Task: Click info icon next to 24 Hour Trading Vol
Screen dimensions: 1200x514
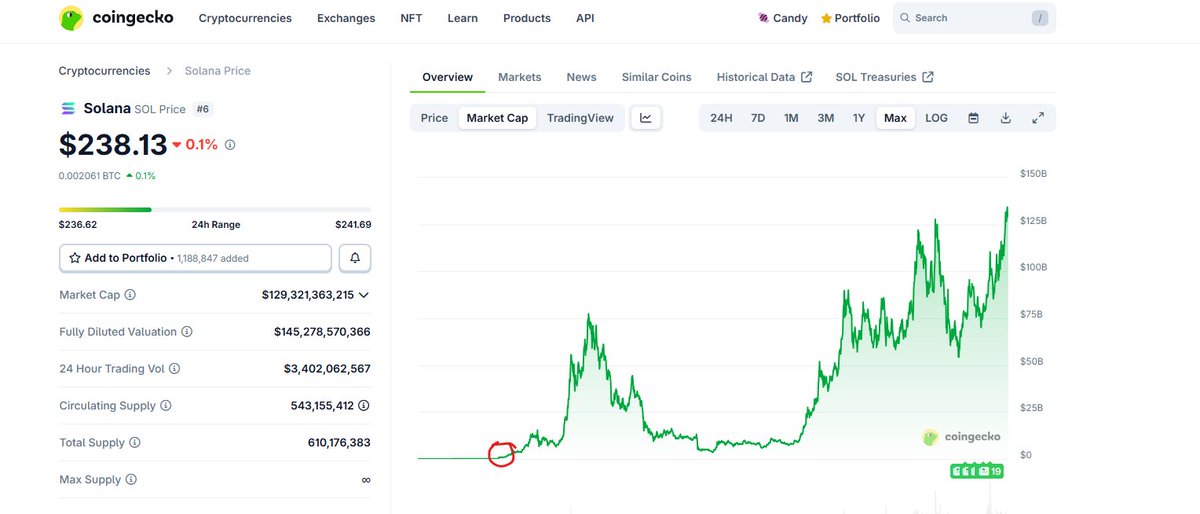Action: tap(174, 369)
